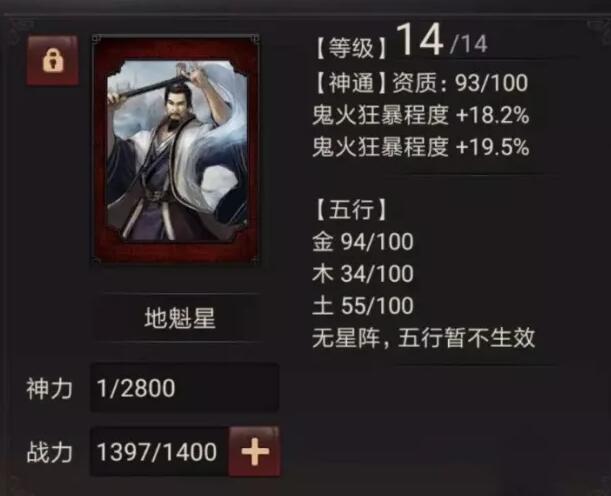
Task: Open the 地魁星 character portrait card
Action: point(176,149)
